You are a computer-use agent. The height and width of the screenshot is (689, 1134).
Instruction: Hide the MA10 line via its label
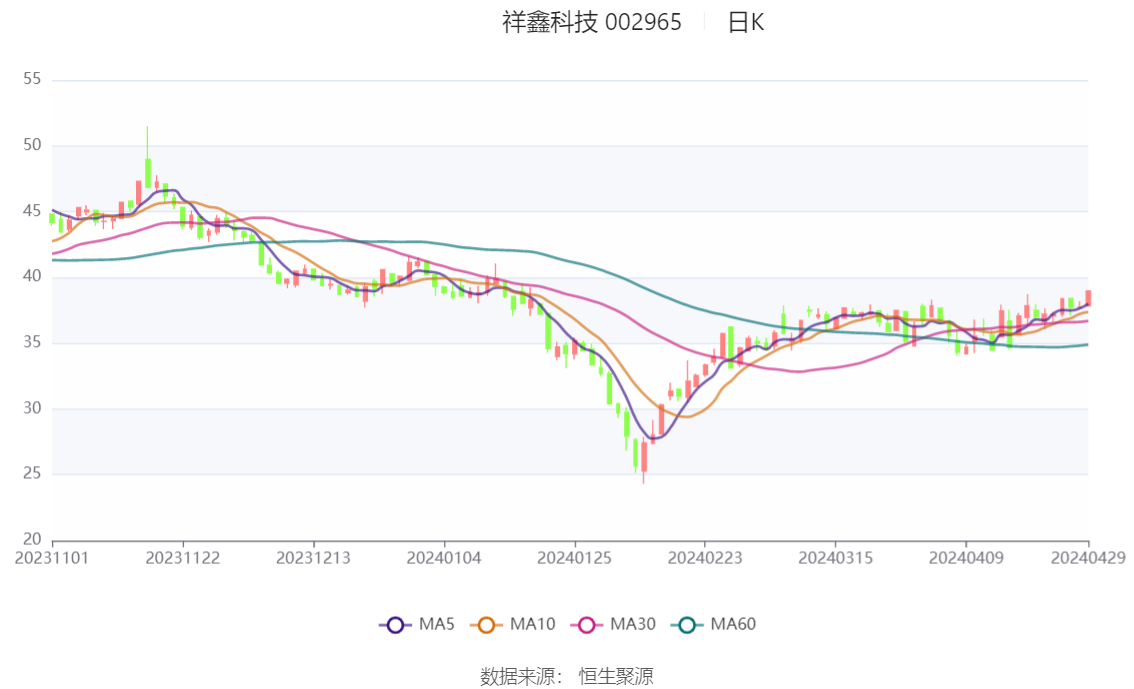pos(532,624)
